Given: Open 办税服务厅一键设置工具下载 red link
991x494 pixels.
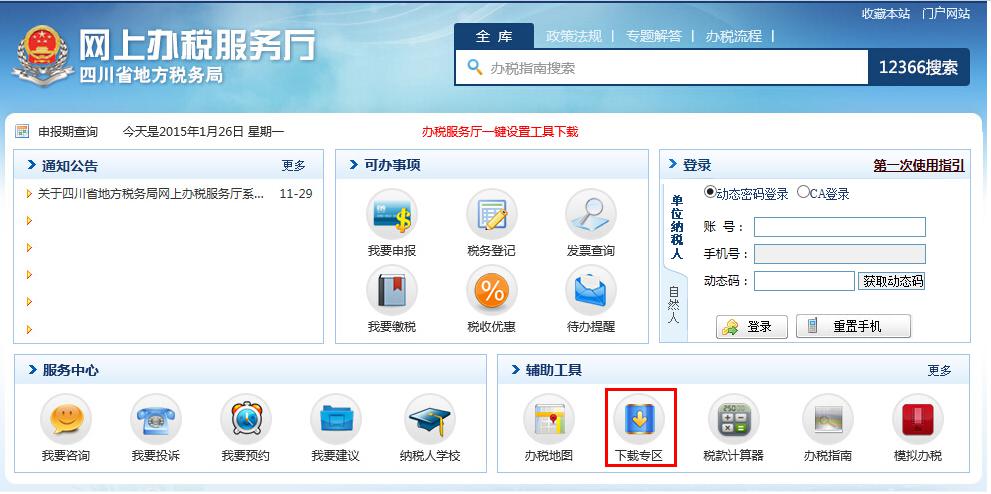Looking at the screenshot, I should tap(500, 131).
